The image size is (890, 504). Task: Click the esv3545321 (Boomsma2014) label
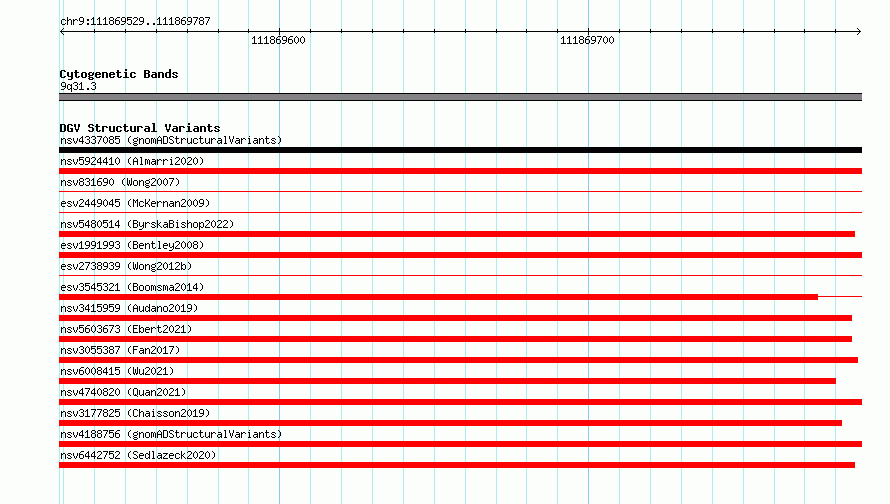[132, 287]
